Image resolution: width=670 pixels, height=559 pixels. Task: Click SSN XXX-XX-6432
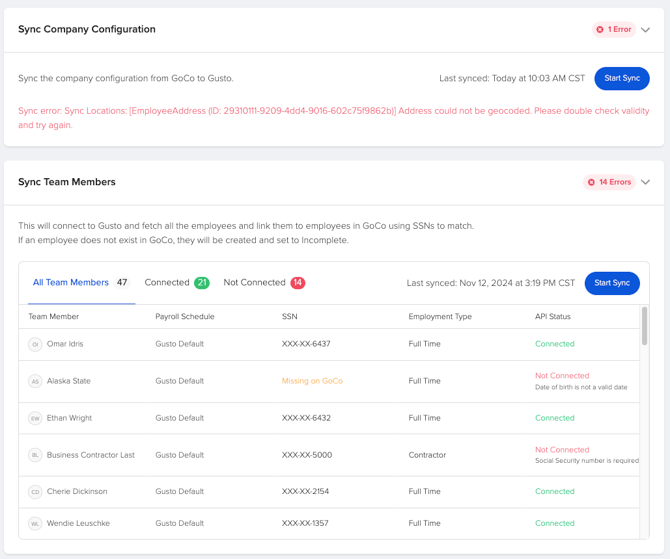point(306,418)
